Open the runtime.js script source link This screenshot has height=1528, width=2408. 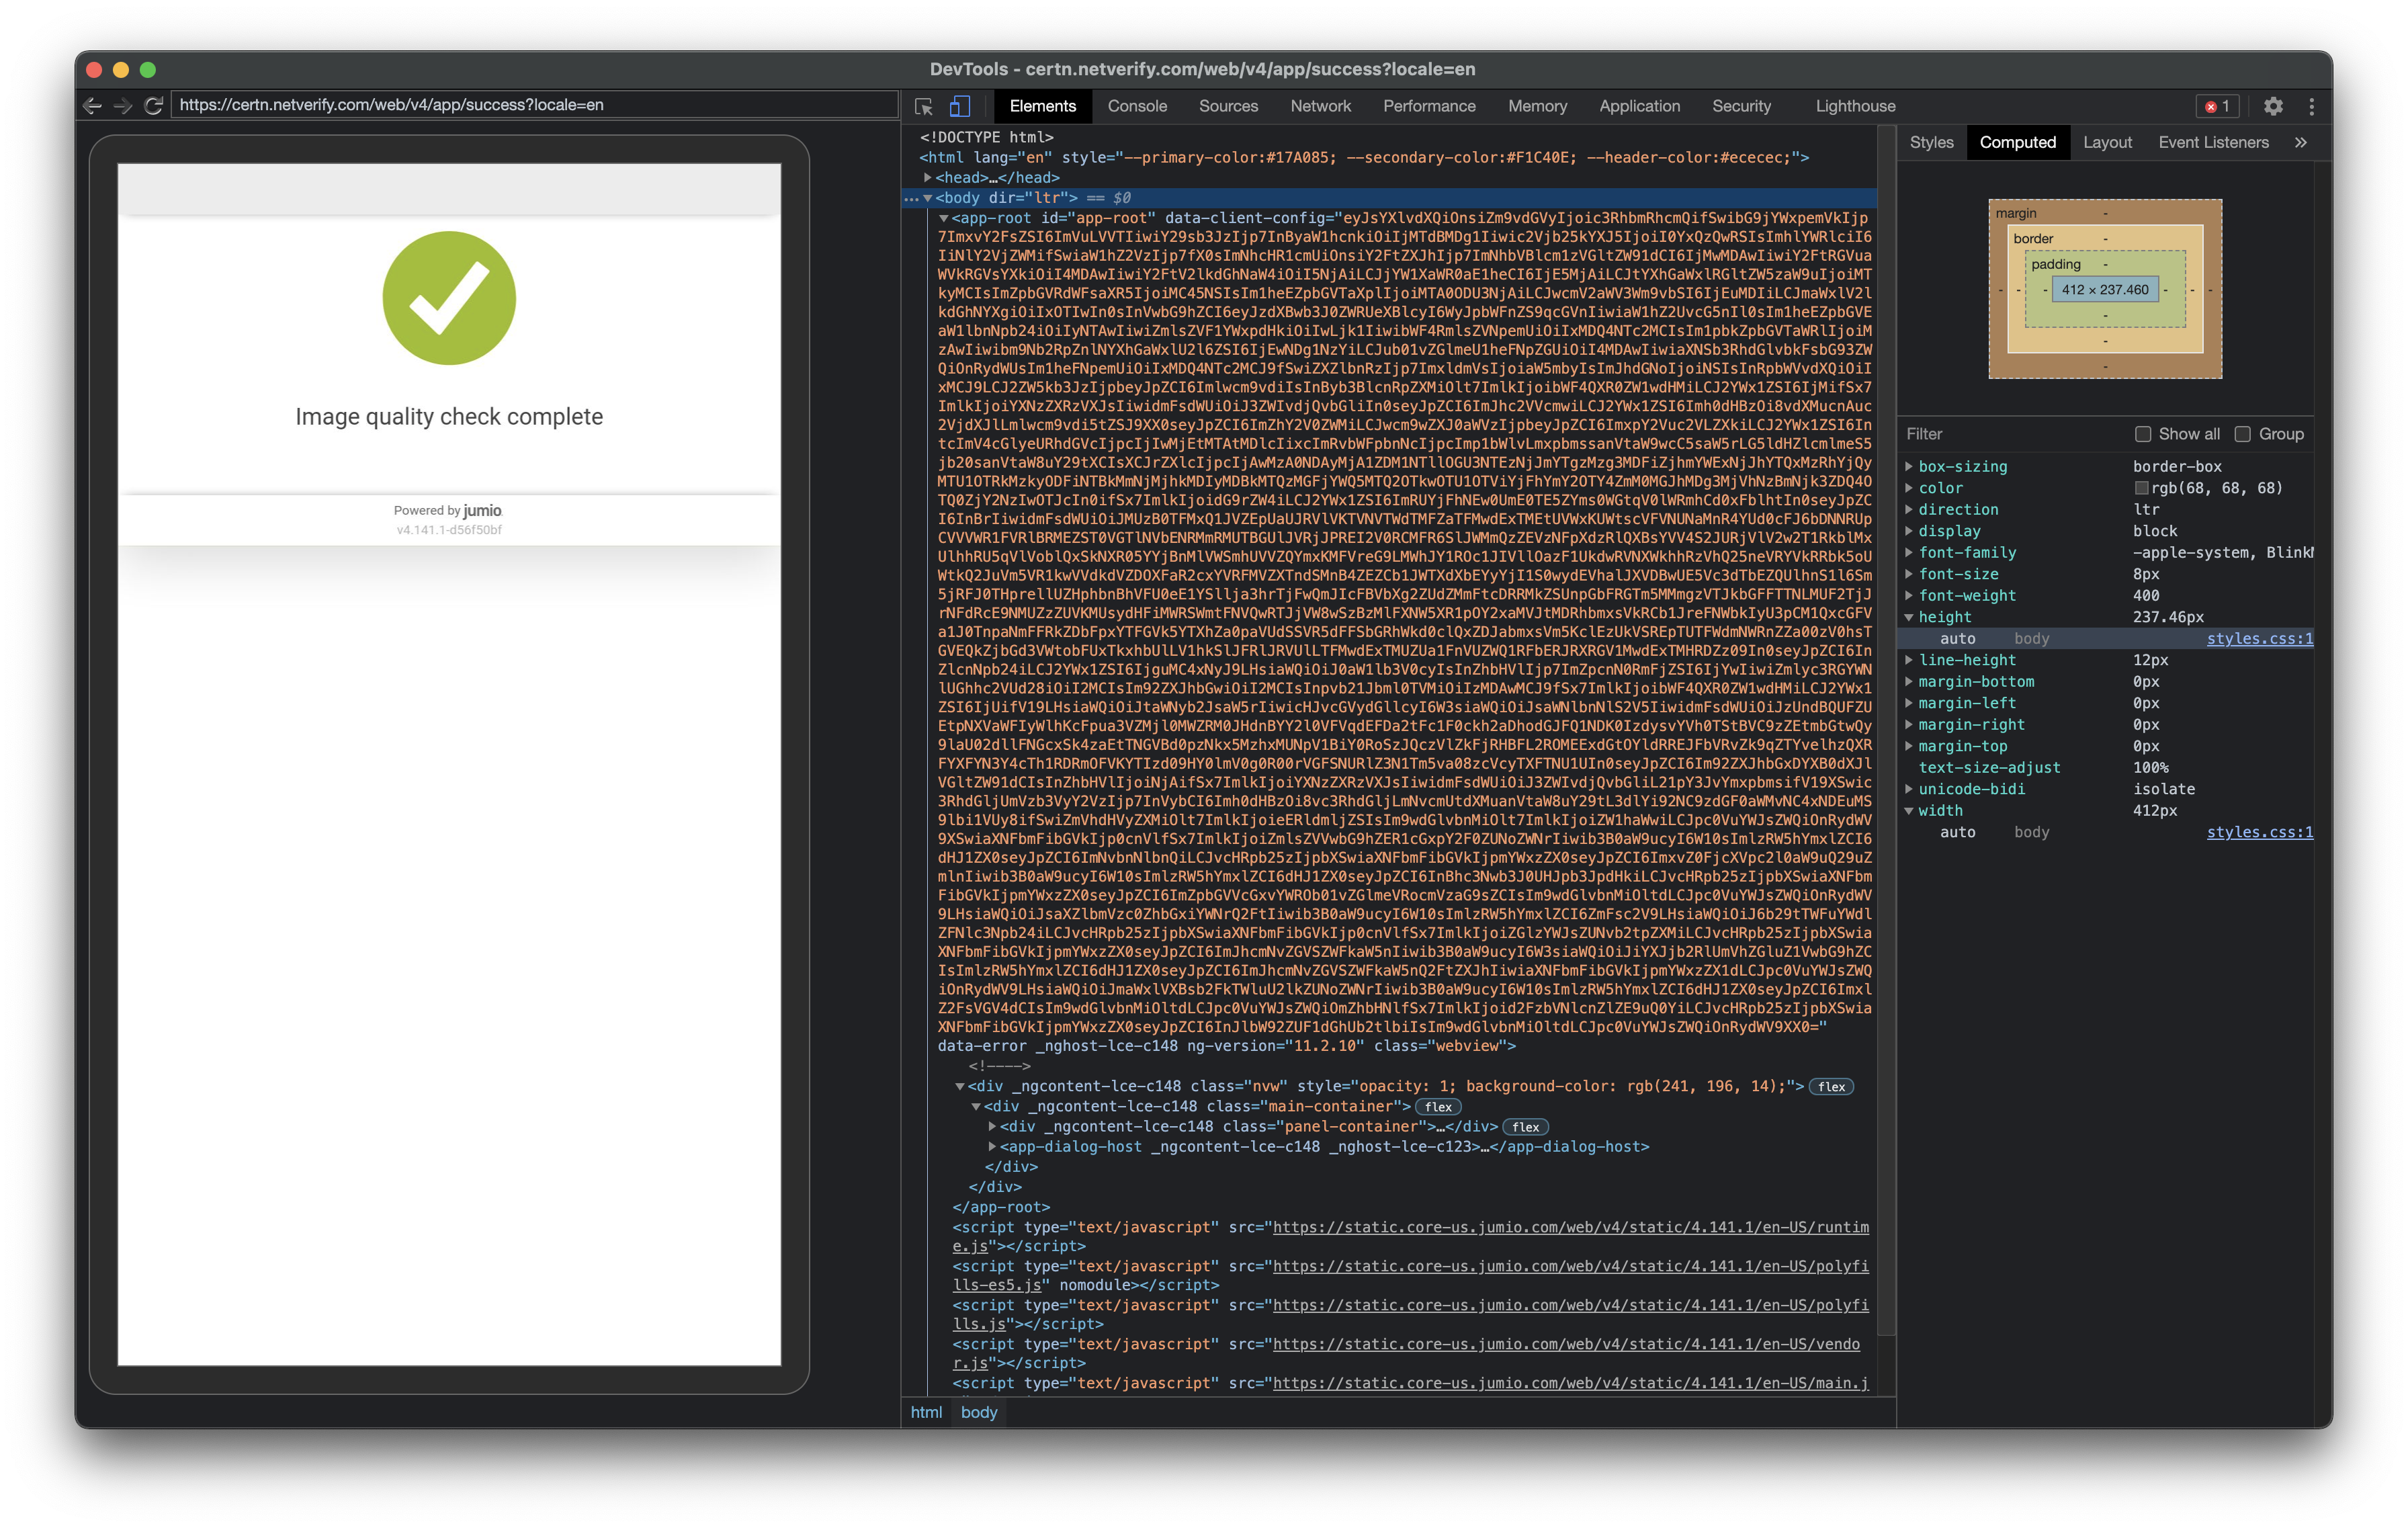click(x=1571, y=1227)
